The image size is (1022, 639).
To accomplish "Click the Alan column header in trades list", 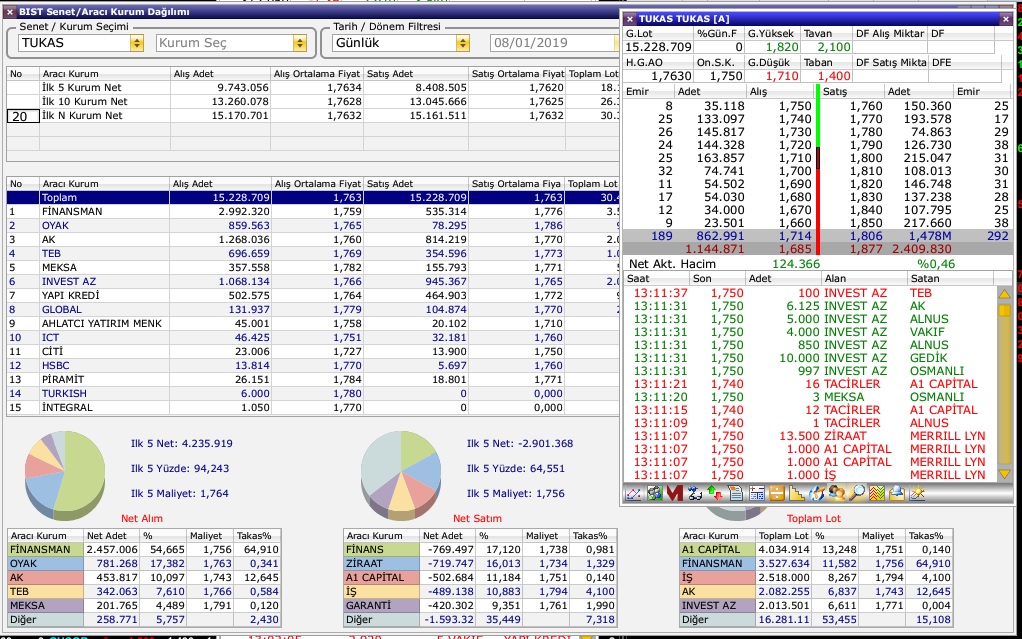I will tap(863, 278).
